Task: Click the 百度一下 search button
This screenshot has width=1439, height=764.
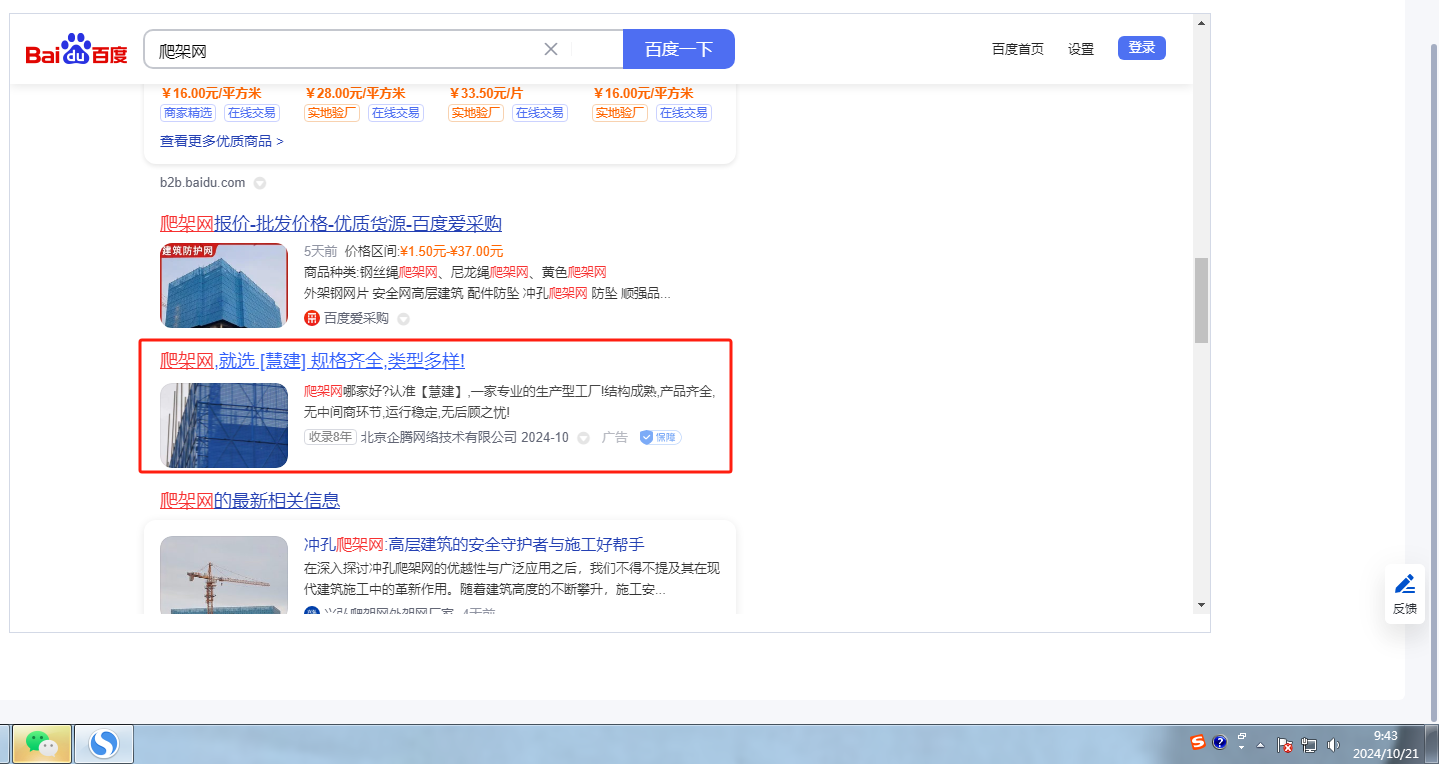Action: coord(678,49)
